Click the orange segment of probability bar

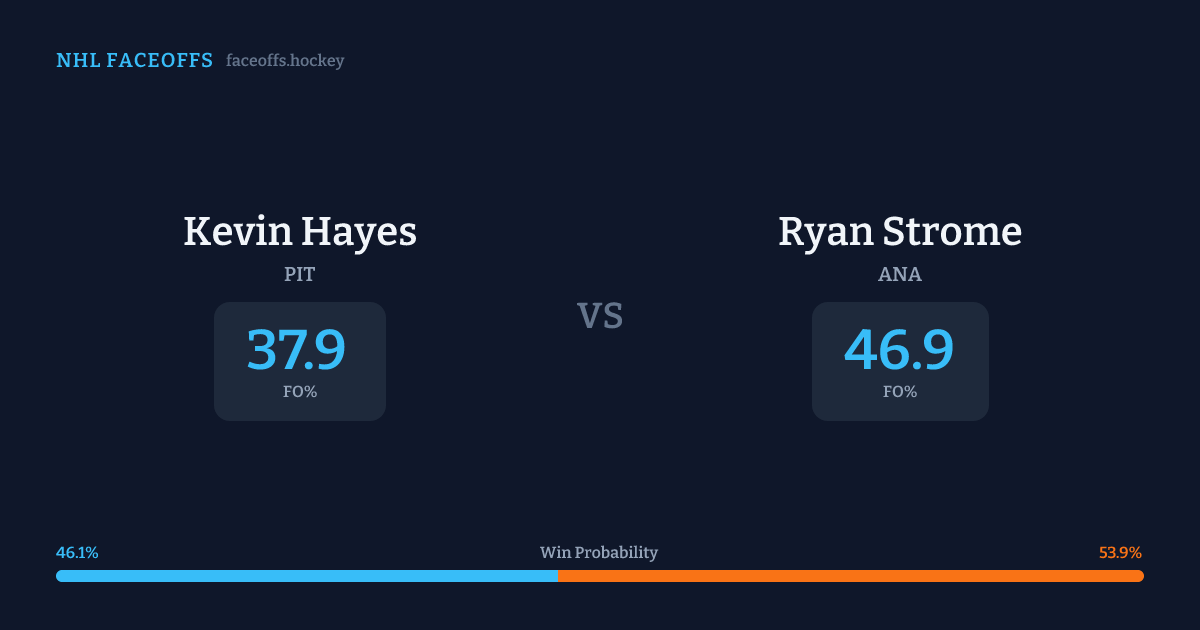coord(850,576)
